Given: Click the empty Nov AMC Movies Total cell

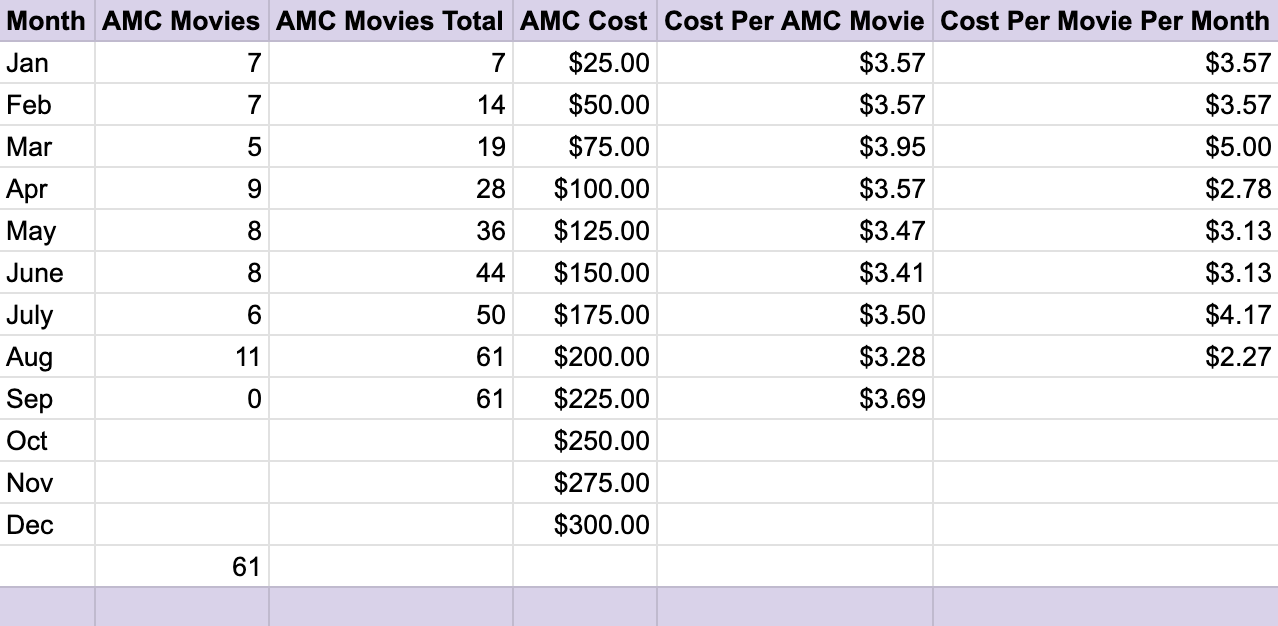Looking at the screenshot, I should coord(391,483).
